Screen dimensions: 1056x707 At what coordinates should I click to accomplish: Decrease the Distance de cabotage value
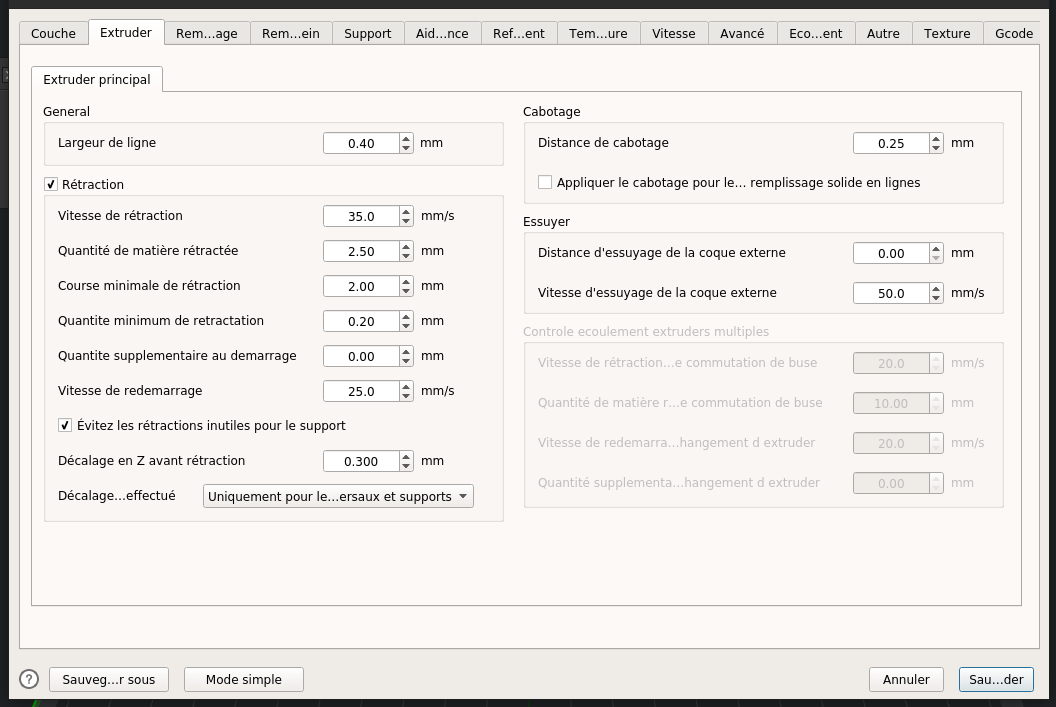pos(936,148)
